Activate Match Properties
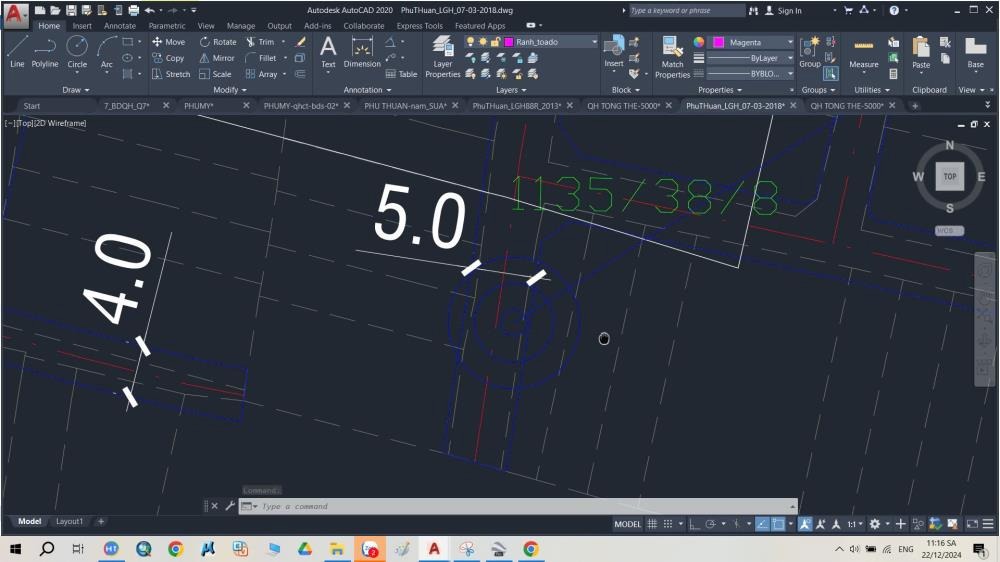 coord(672,56)
